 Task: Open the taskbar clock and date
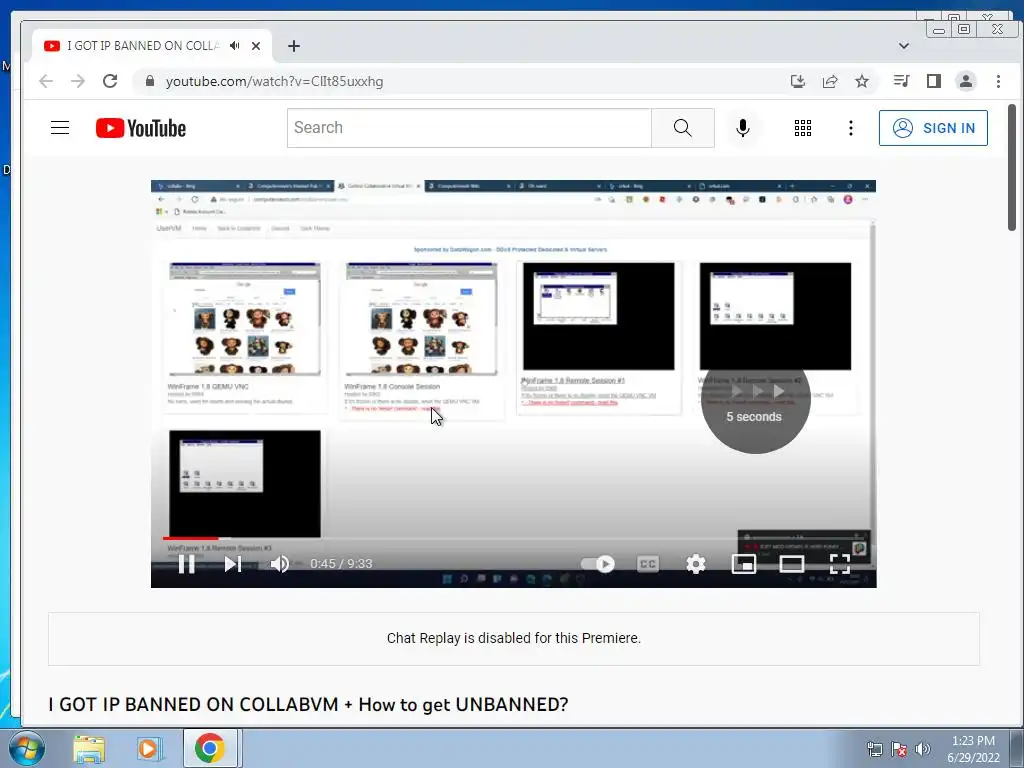[x=973, y=749]
